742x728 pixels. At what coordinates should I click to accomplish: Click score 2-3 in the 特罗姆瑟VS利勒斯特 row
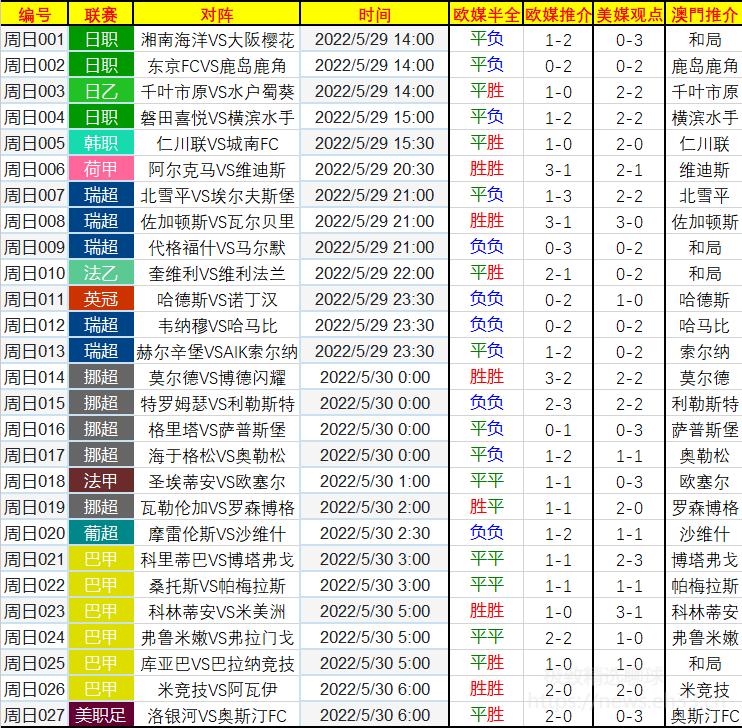pyautogui.click(x=558, y=404)
